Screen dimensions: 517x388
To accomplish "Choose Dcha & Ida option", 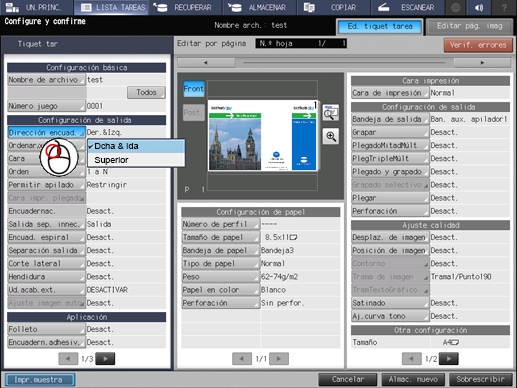I will coord(136,146).
